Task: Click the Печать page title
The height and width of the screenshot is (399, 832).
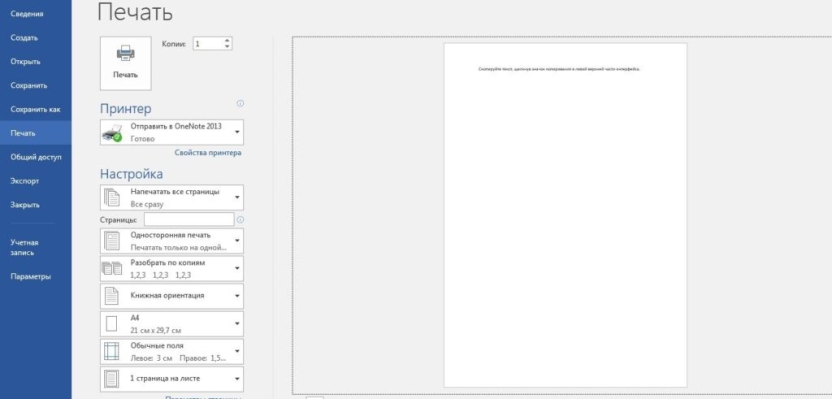Action: click(x=135, y=13)
